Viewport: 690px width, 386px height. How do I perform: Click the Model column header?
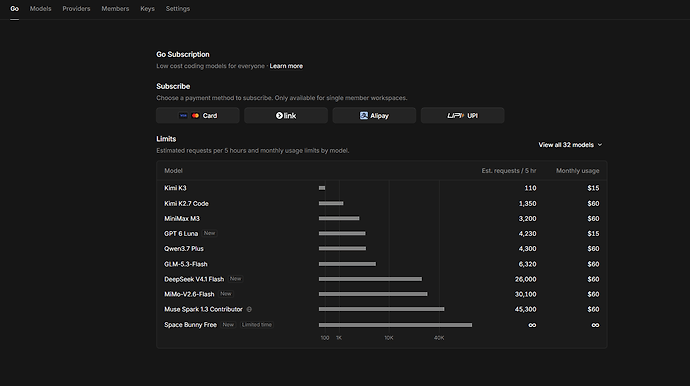tap(173, 171)
